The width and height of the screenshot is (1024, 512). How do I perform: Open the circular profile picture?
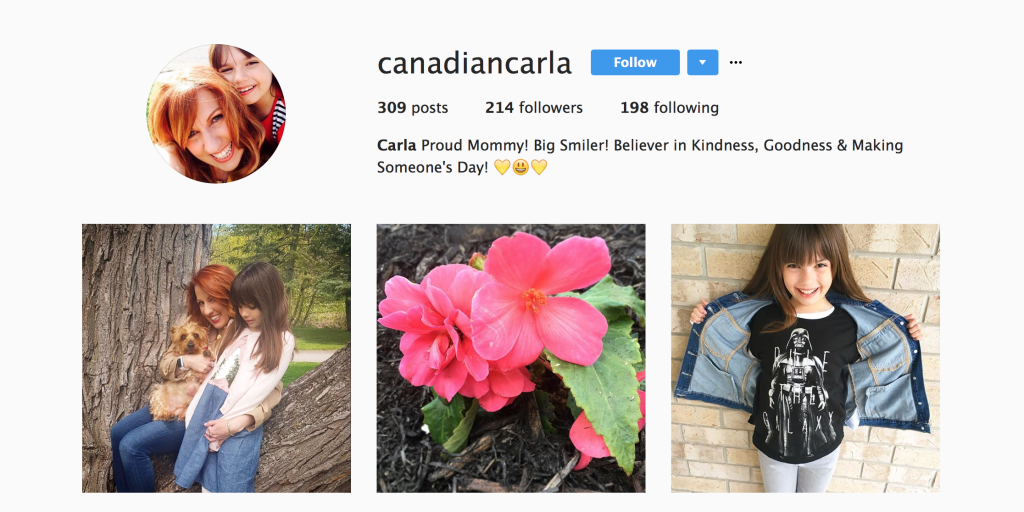(x=216, y=114)
